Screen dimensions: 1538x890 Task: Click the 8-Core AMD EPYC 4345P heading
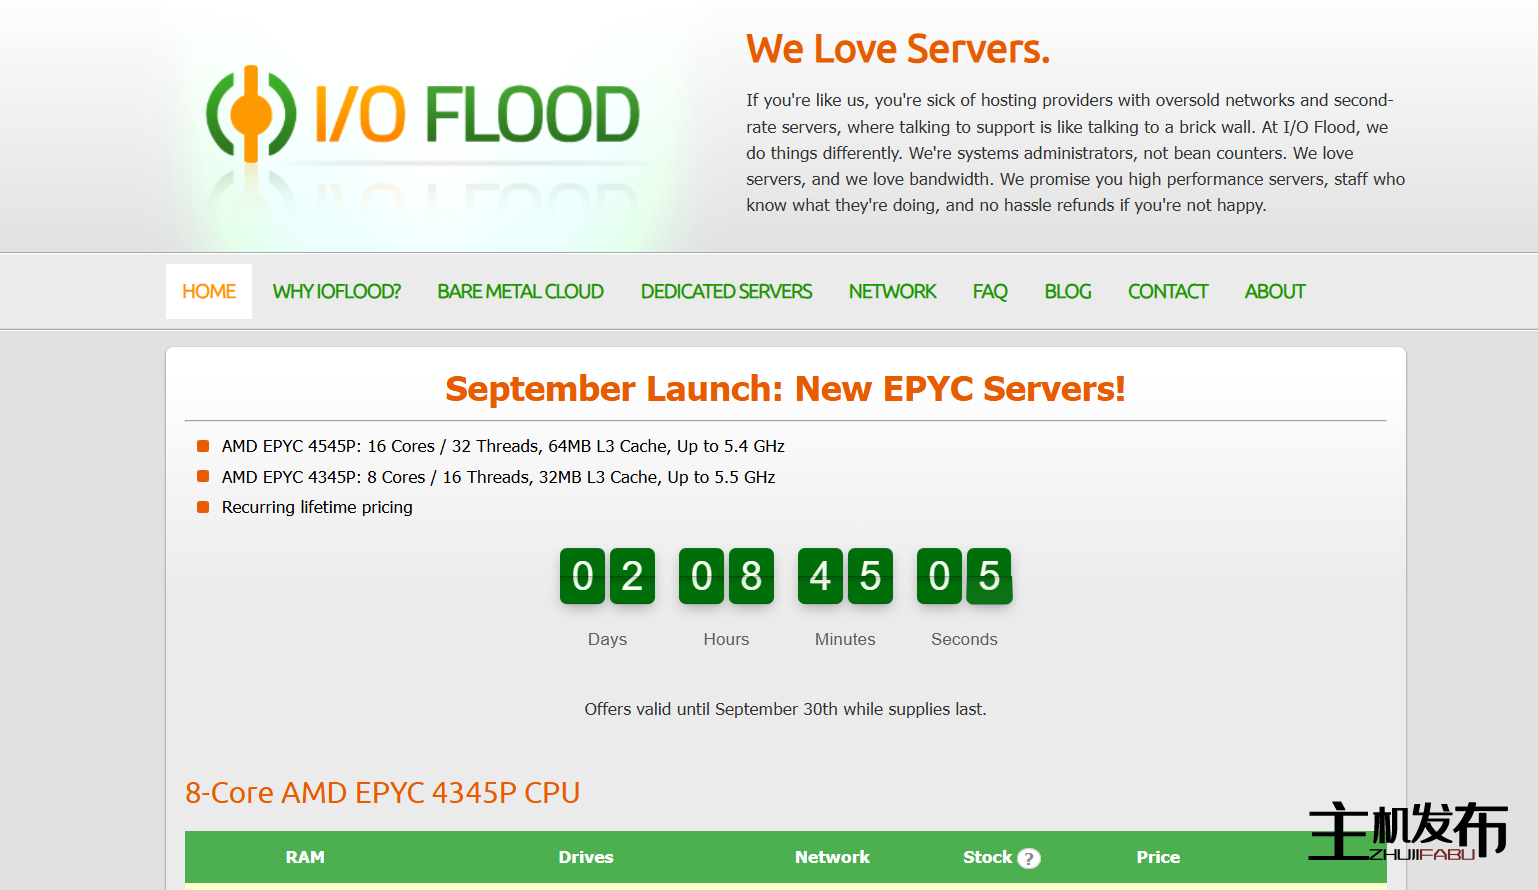point(382,792)
